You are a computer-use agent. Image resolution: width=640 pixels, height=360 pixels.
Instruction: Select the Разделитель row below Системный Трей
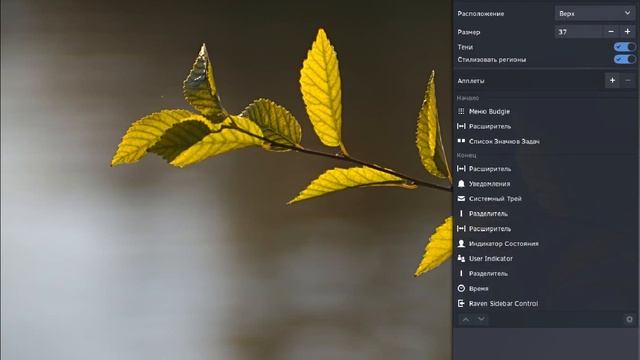(x=544, y=213)
